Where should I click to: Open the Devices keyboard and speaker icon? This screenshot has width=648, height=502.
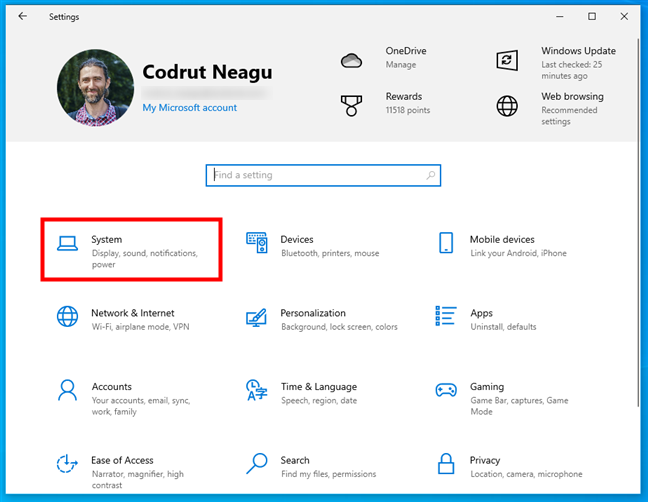click(x=257, y=243)
